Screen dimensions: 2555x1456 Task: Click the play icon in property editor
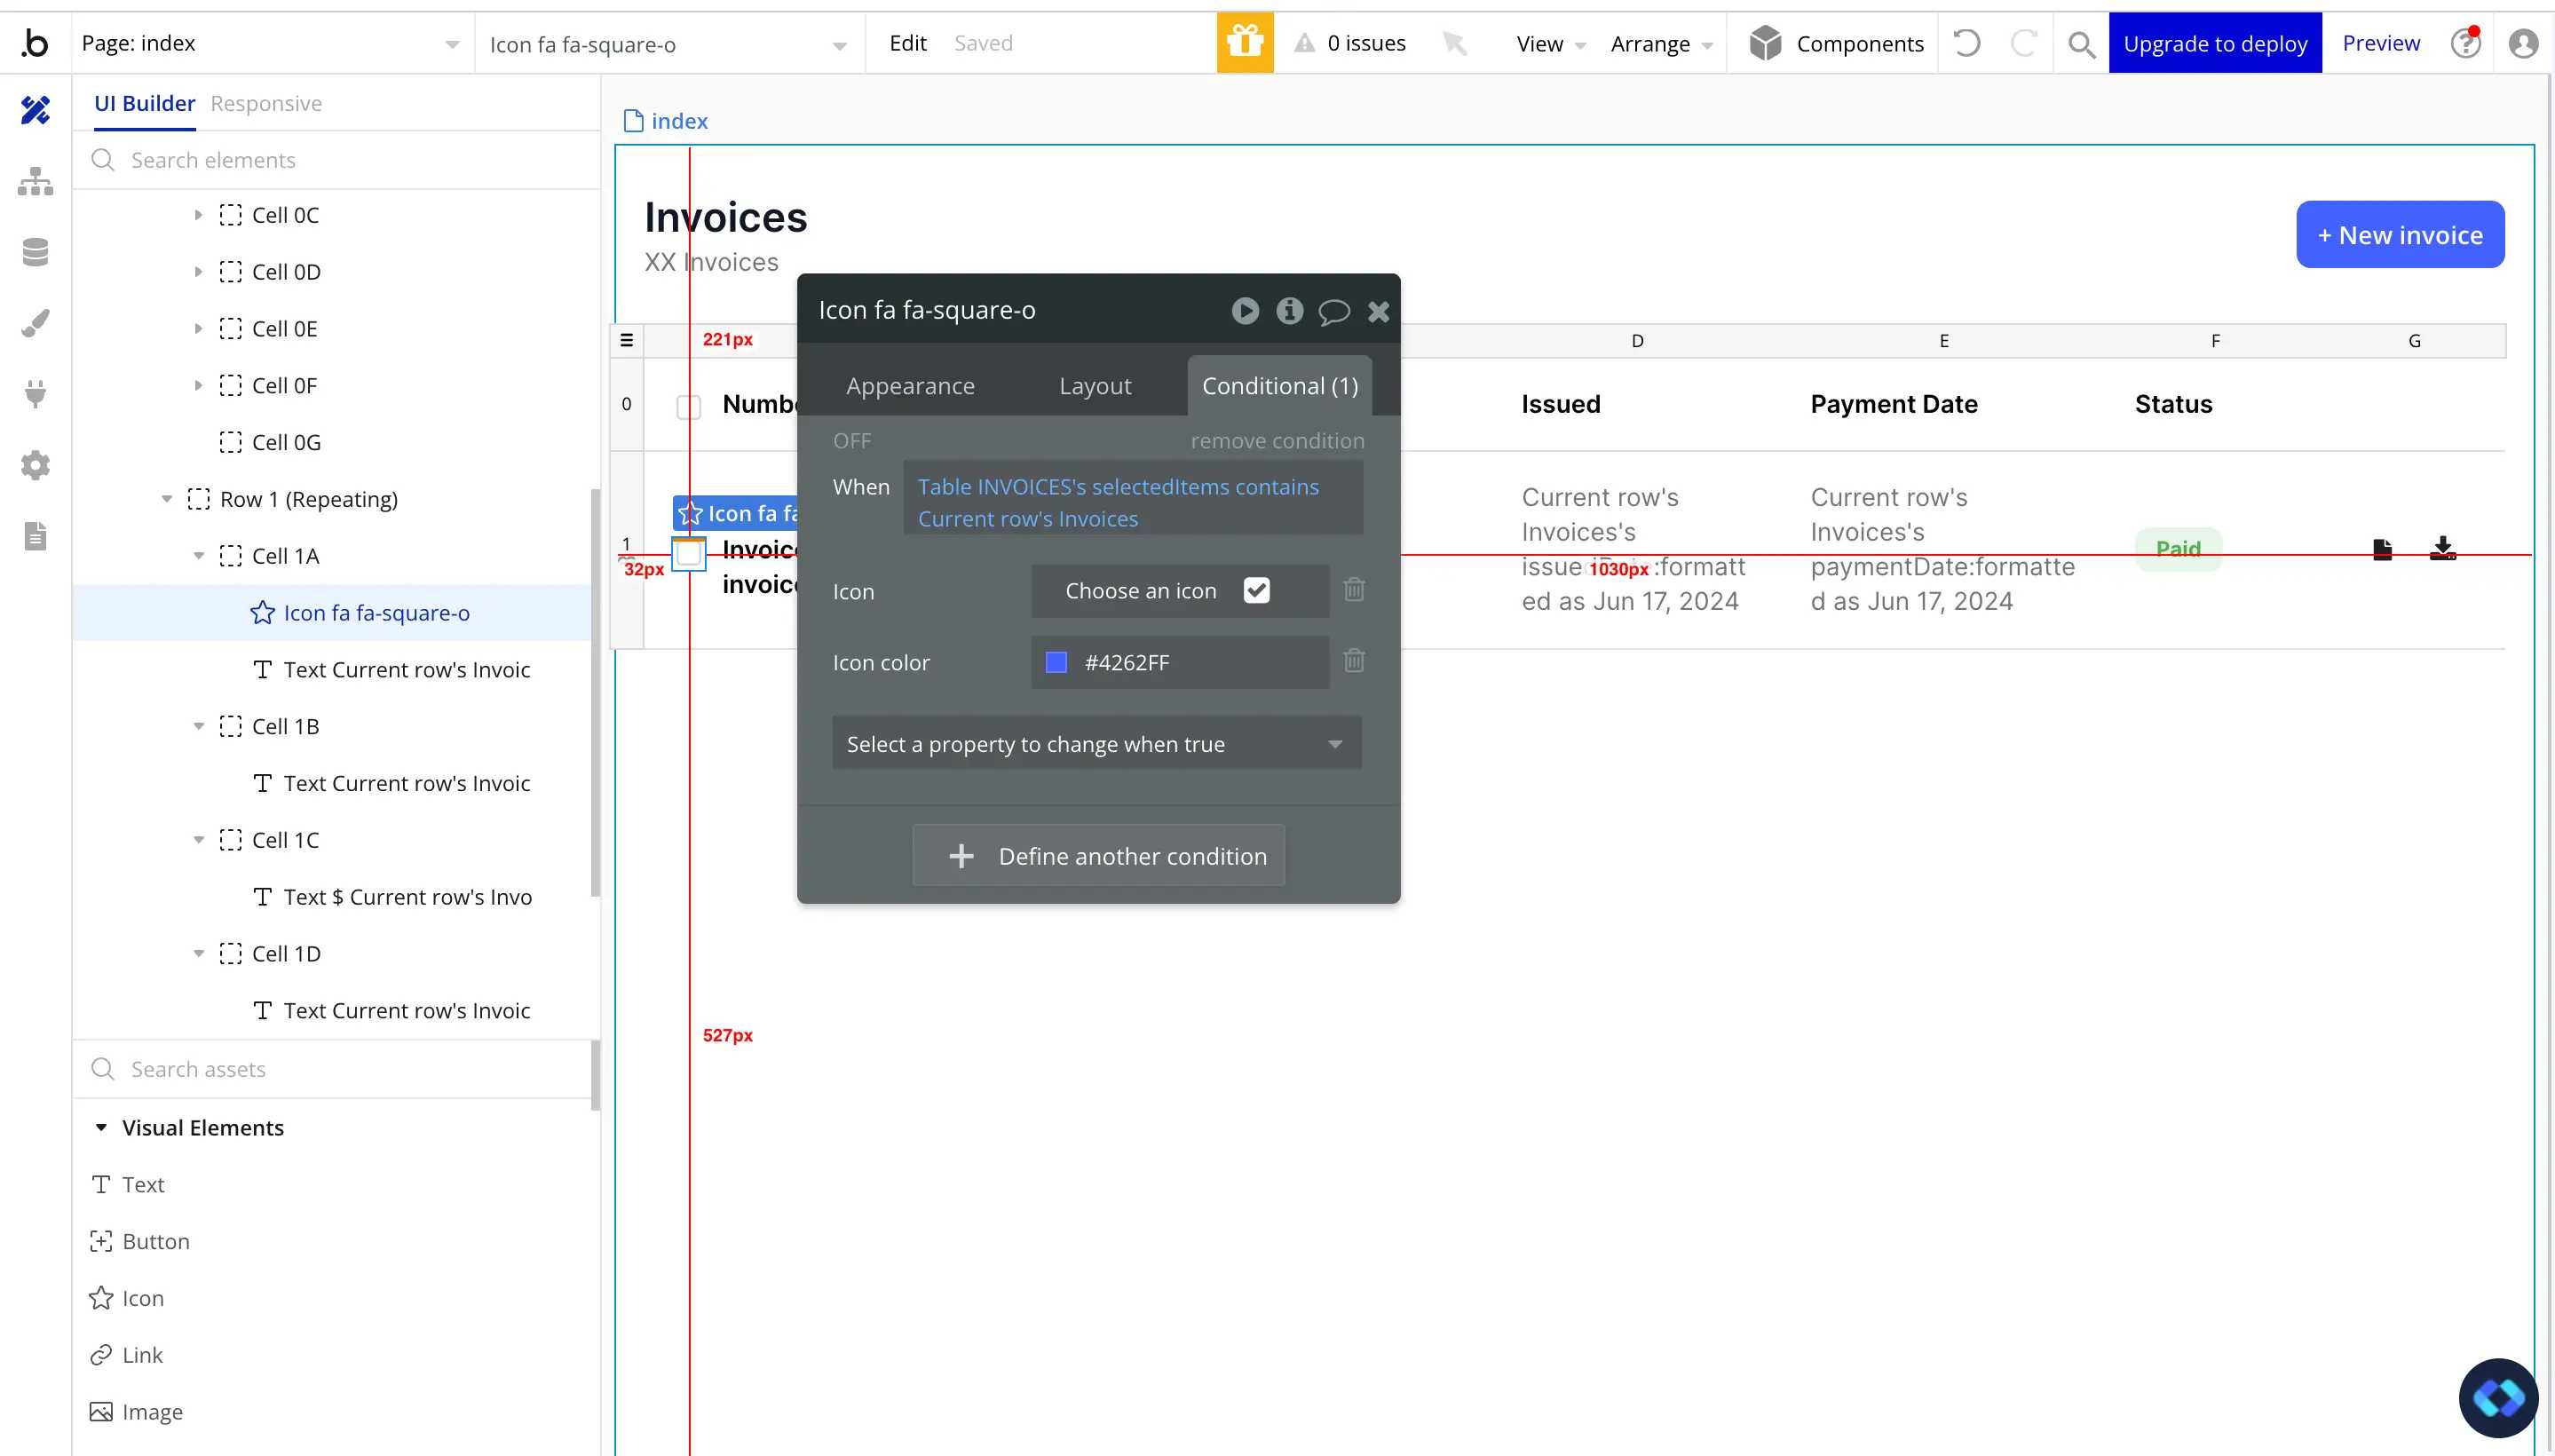(x=1245, y=311)
